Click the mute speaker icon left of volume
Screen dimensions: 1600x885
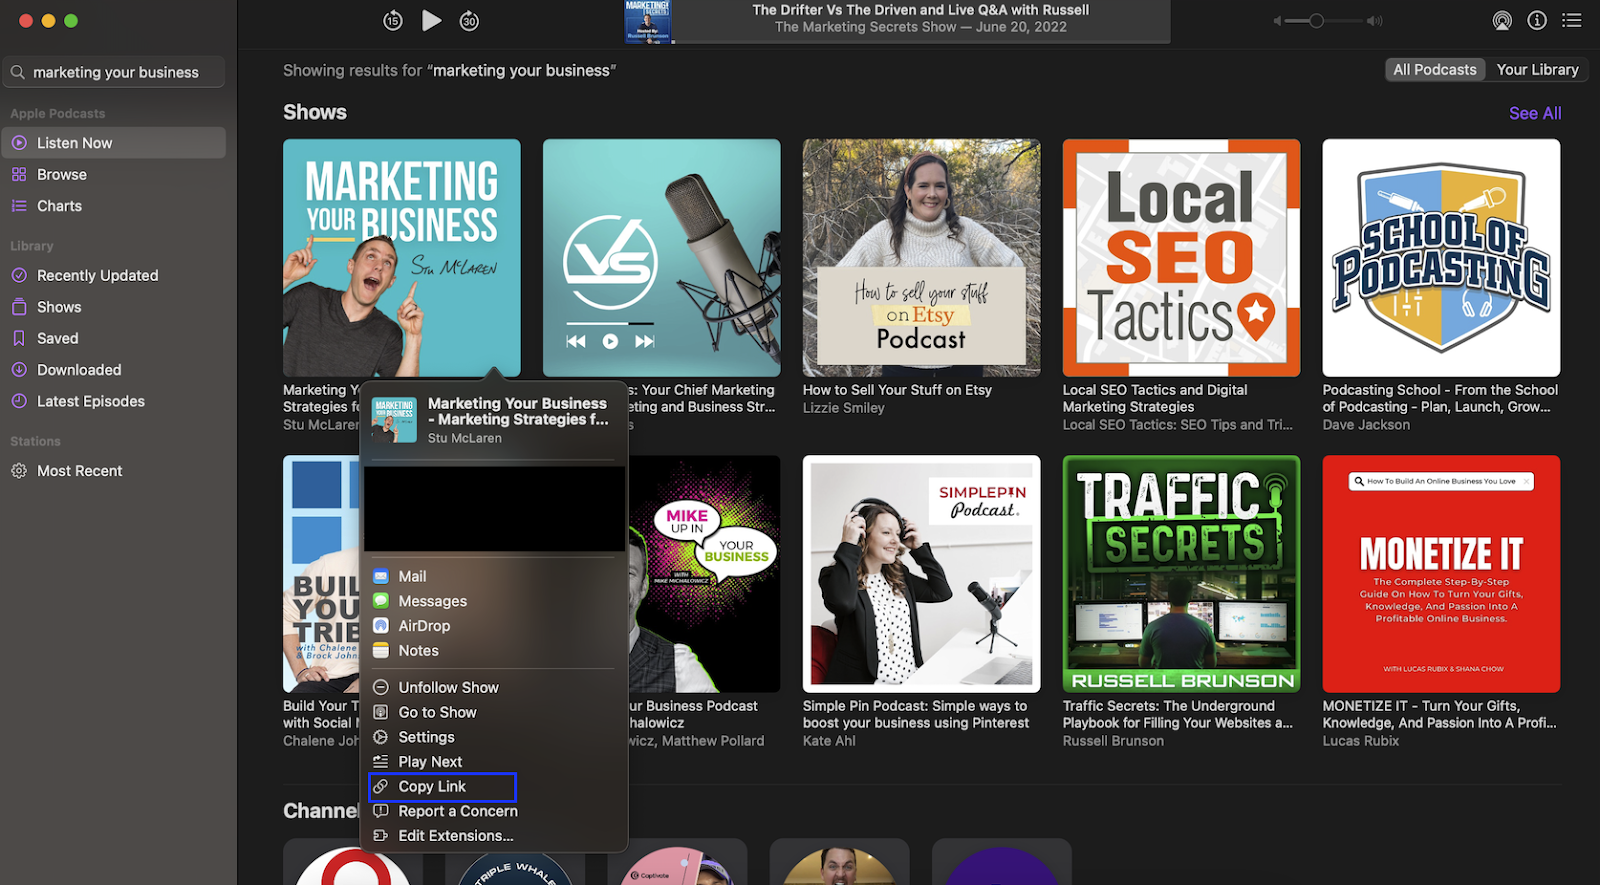click(1277, 20)
